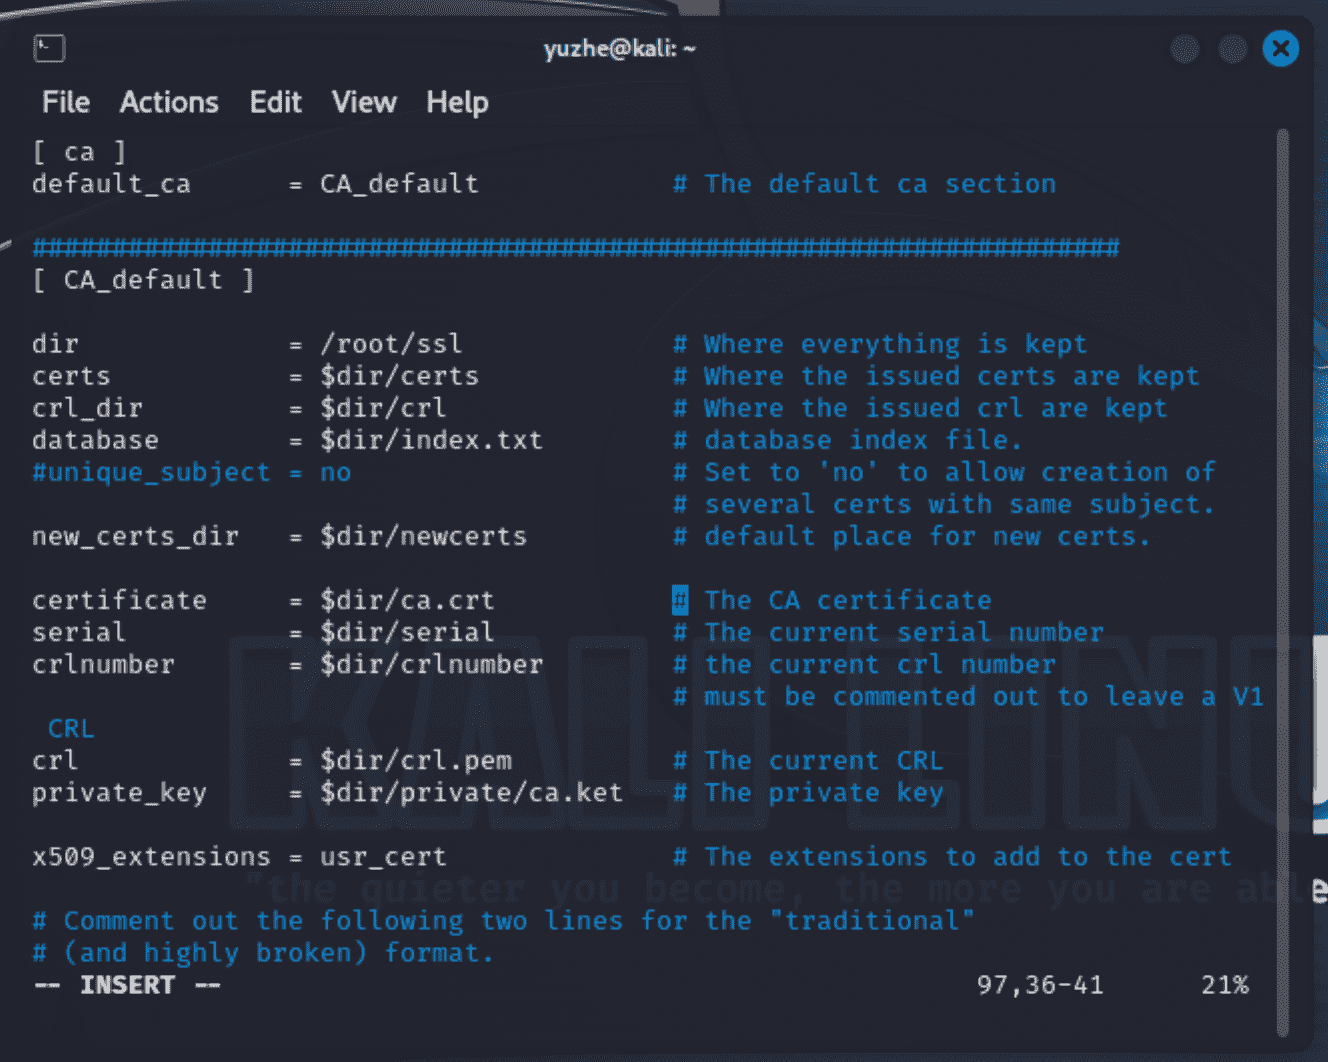Click the $dir/index.txt database value
The image size is (1328, 1062).
pyautogui.click(x=431, y=440)
